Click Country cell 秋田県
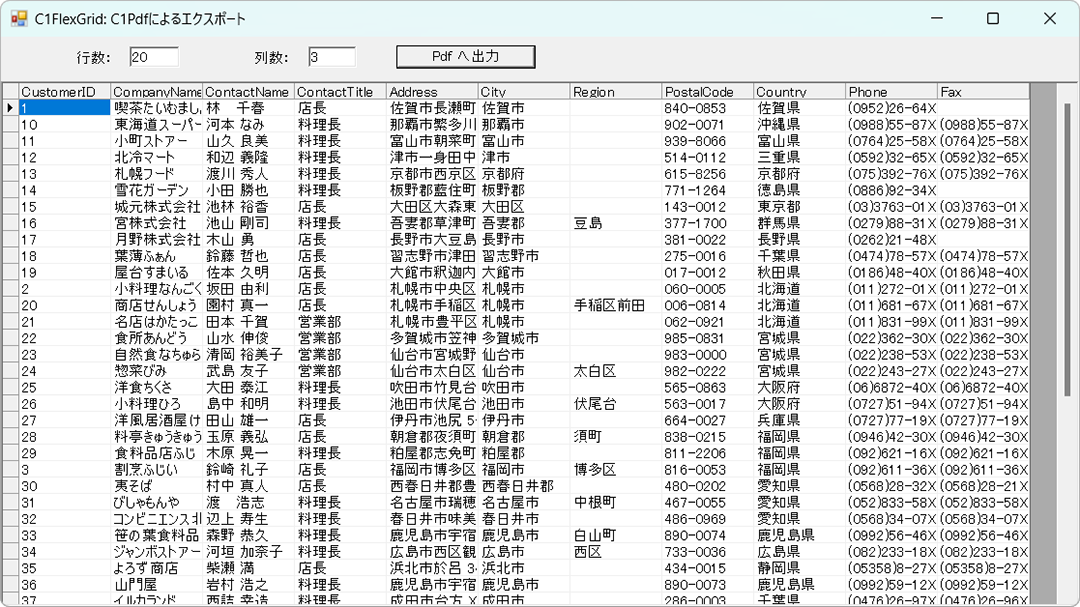The height and width of the screenshot is (607, 1080). coord(800,273)
